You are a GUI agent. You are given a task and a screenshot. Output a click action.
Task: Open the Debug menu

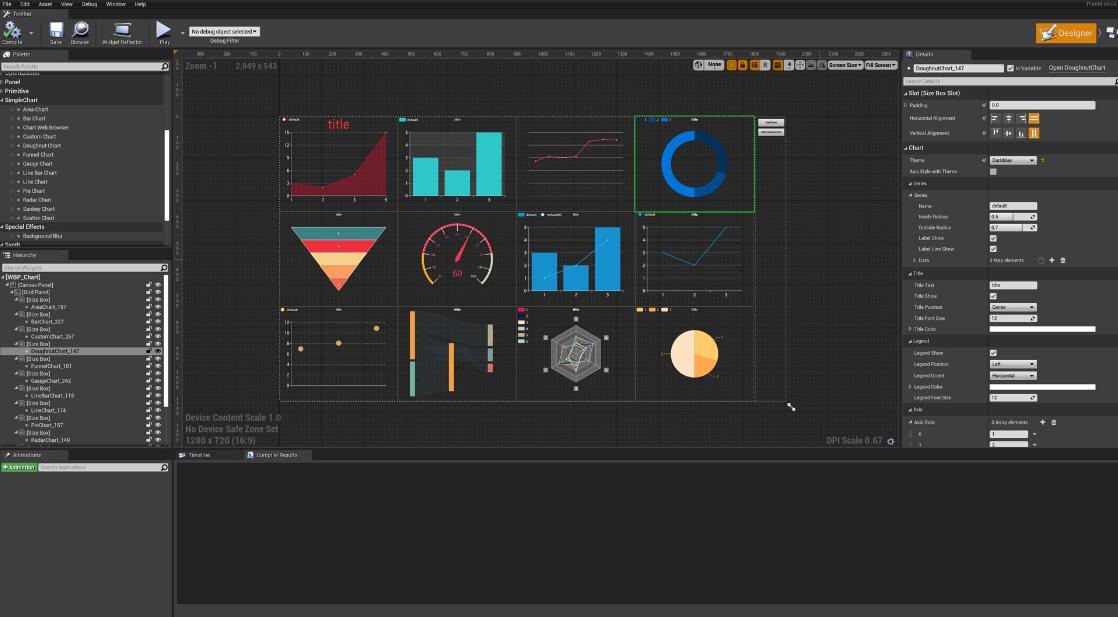pos(89,4)
